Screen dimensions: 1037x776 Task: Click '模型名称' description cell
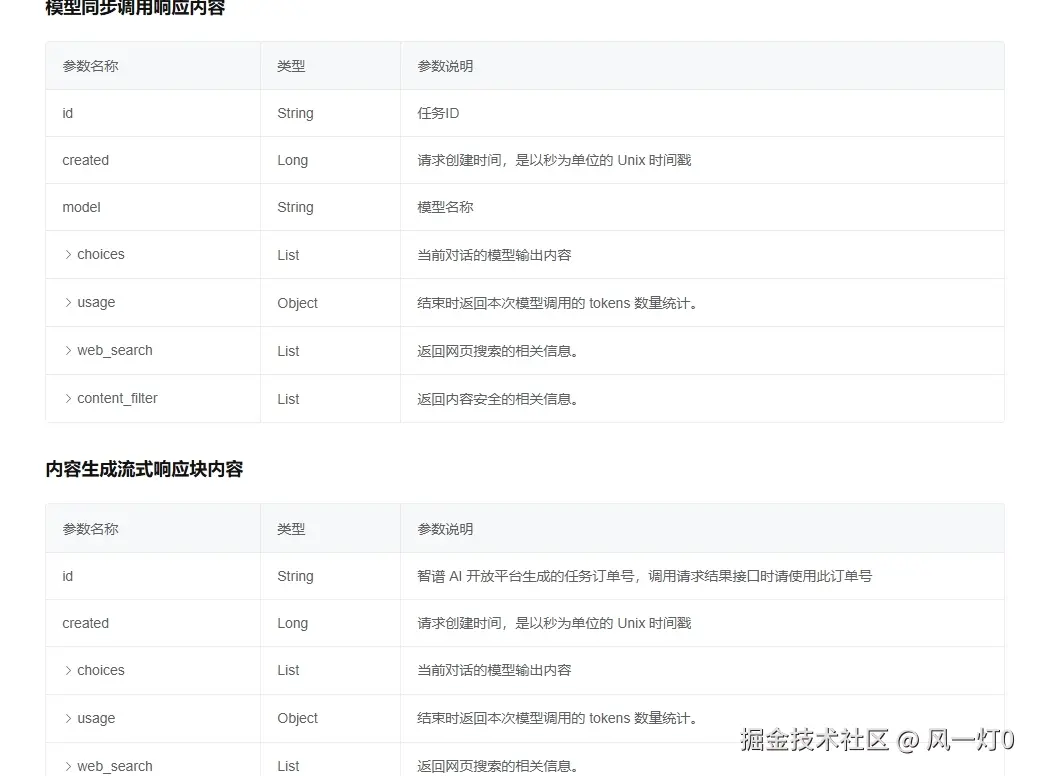point(445,207)
